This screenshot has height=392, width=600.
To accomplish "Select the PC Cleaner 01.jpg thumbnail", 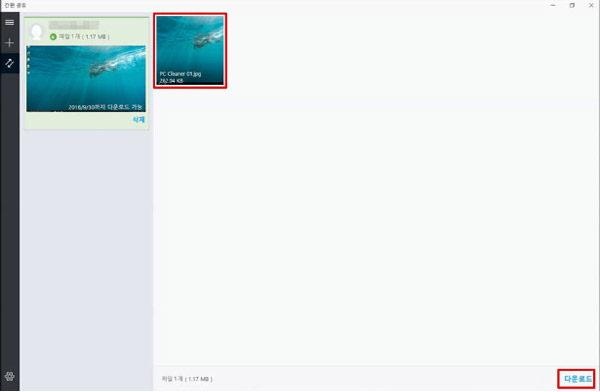I will click(190, 50).
